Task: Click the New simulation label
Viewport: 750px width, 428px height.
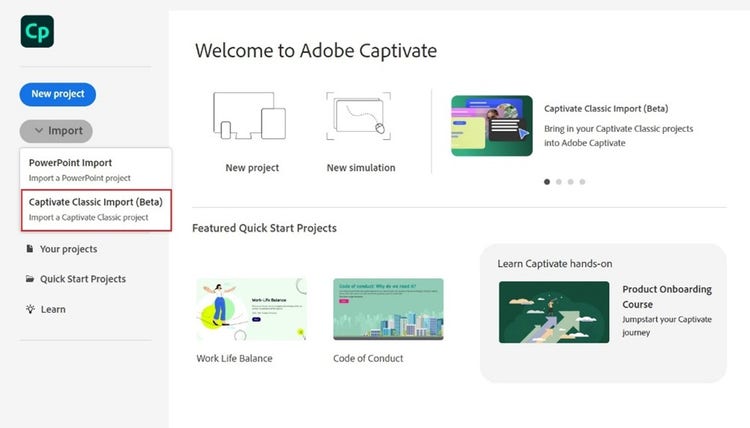Action: click(361, 168)
